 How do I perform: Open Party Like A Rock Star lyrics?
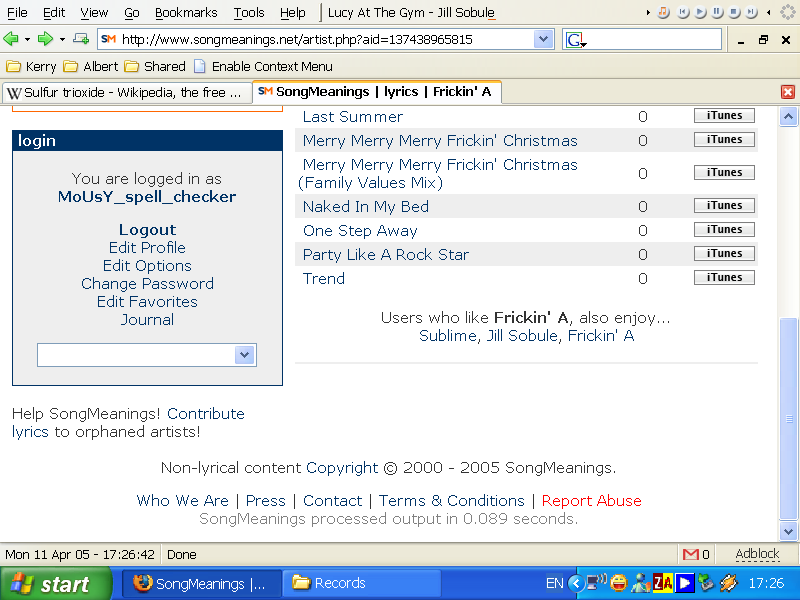(386, 255)
